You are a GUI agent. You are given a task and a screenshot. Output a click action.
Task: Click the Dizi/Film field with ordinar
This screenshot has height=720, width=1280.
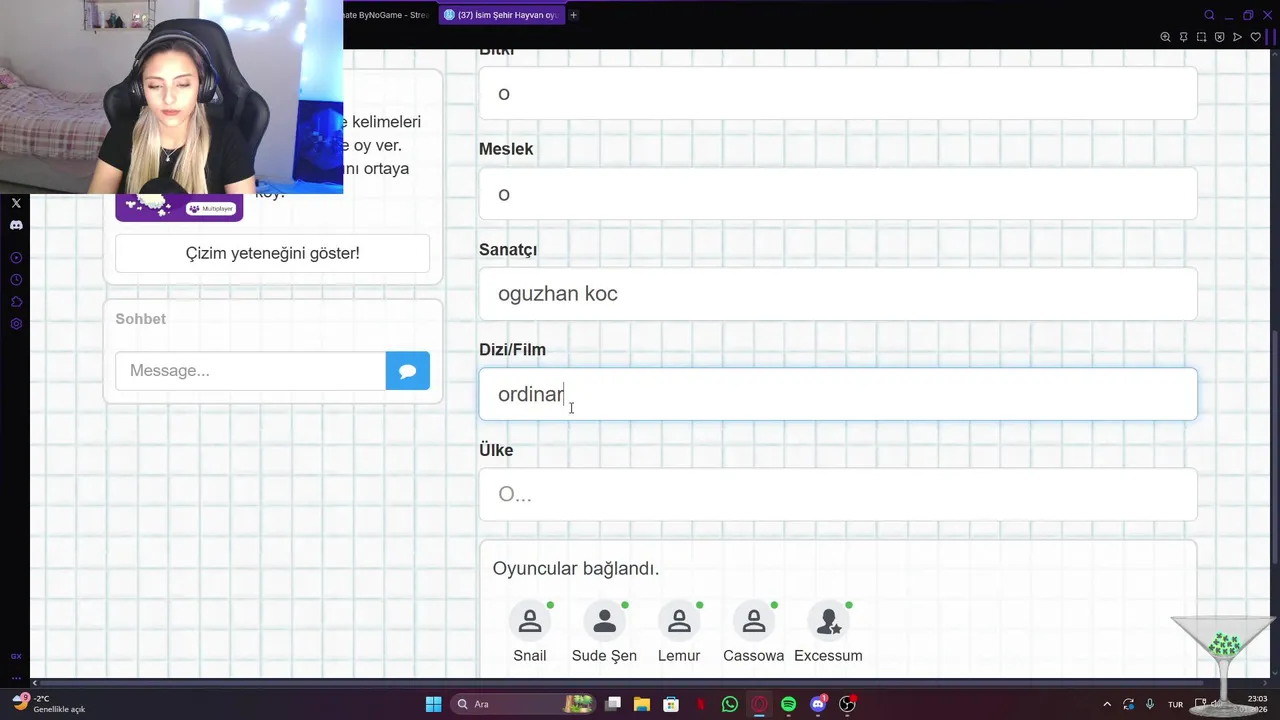point(838,394)
